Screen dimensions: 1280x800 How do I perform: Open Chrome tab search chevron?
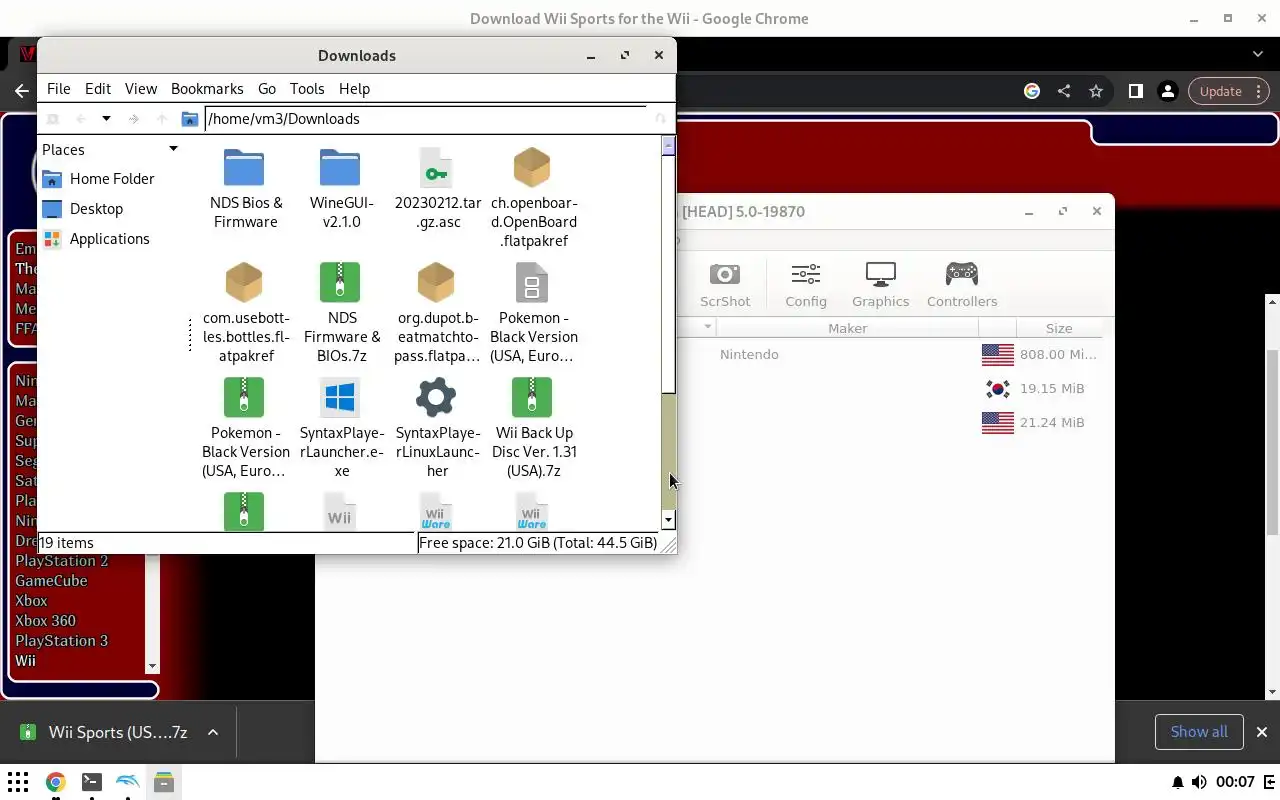click(x=1258, y=54)
